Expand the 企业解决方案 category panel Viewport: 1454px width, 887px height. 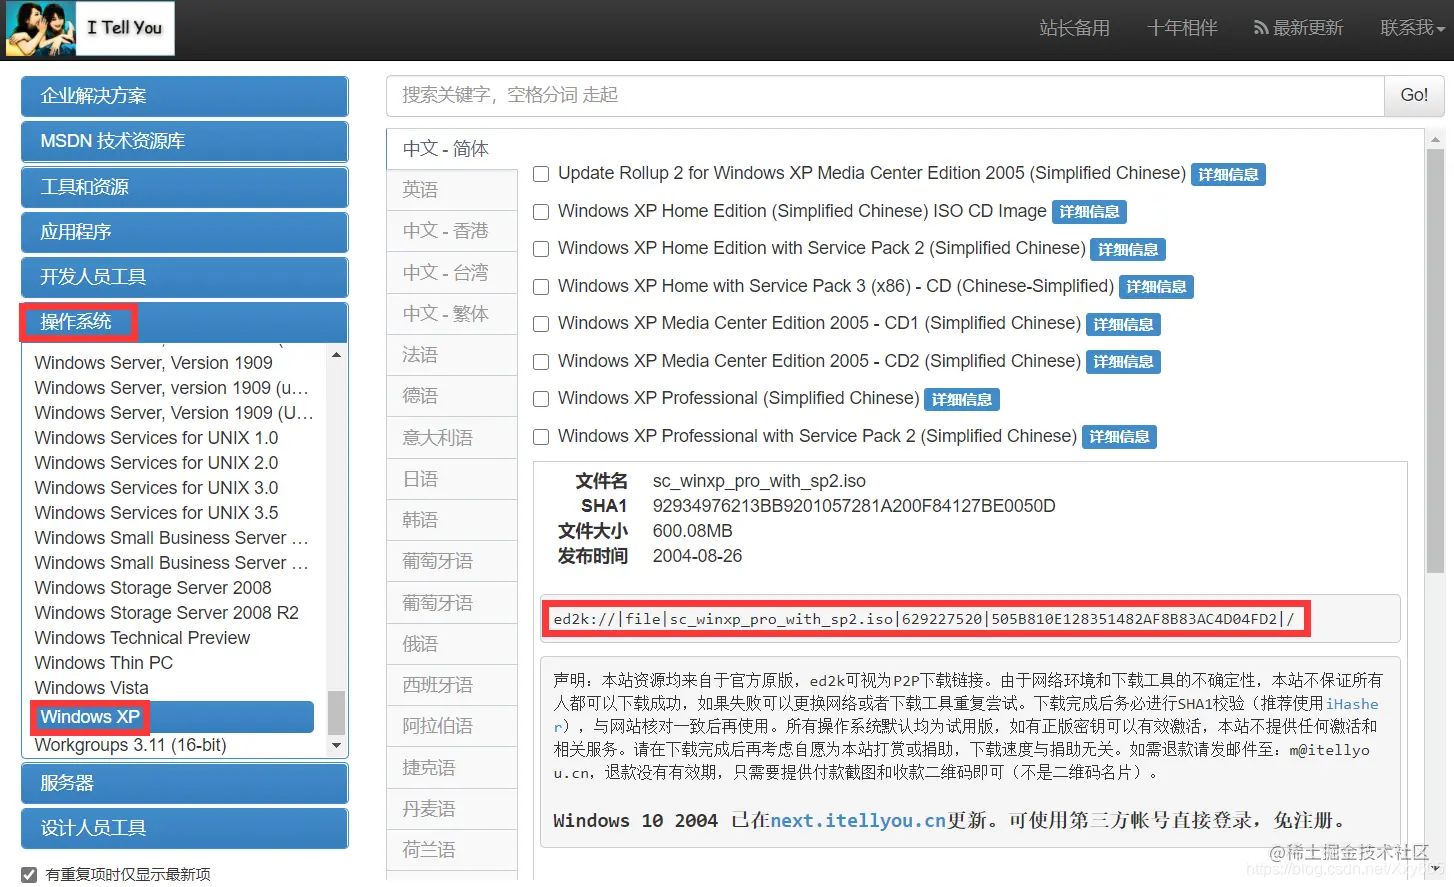point(184,96)
